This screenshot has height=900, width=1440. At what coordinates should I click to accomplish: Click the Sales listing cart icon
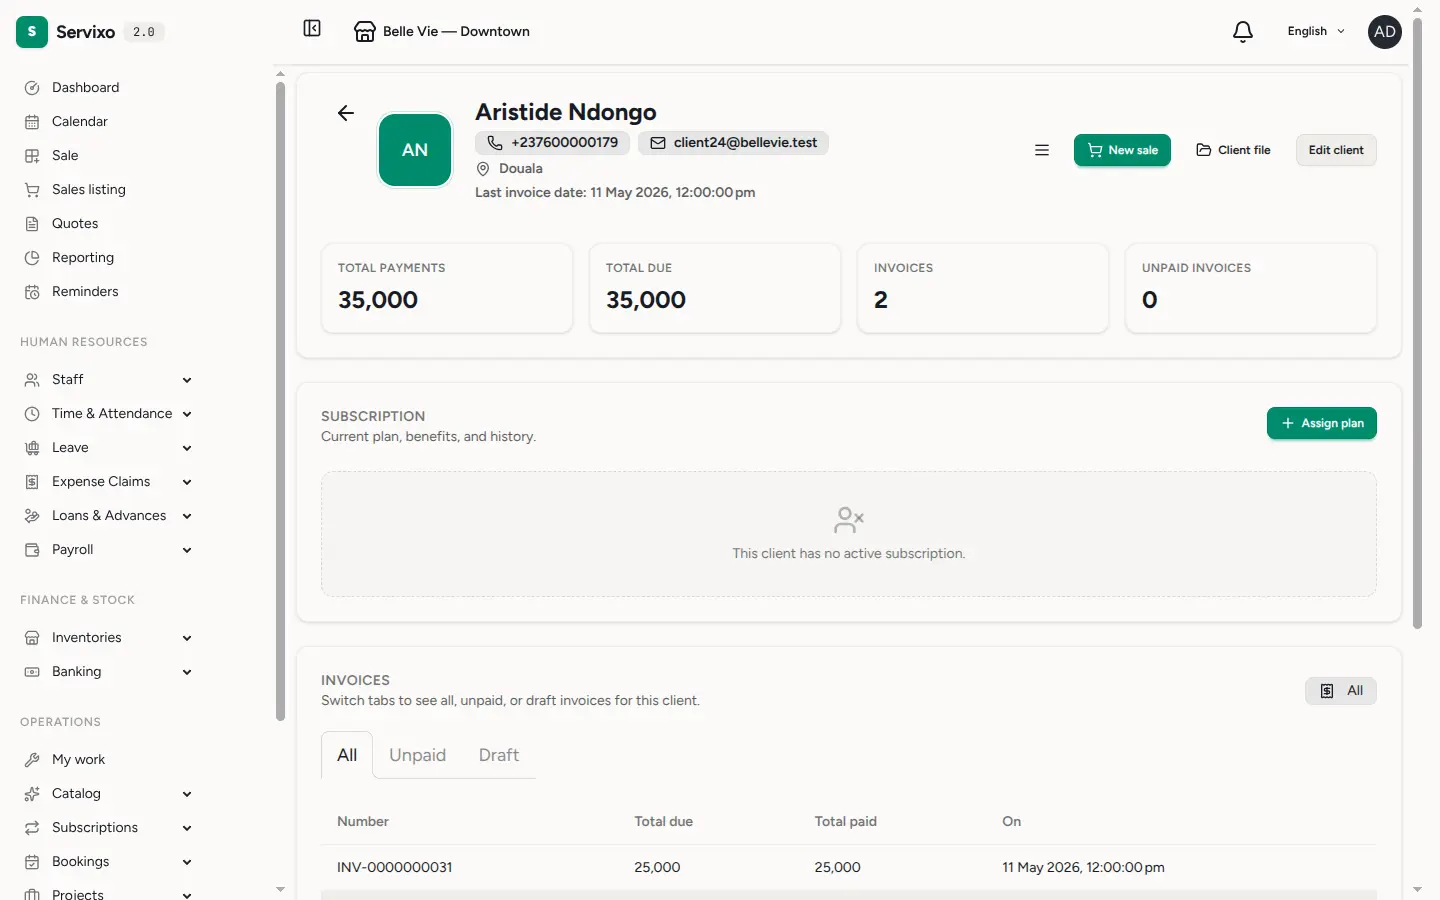pyautogui.click(x=32, y=190)
